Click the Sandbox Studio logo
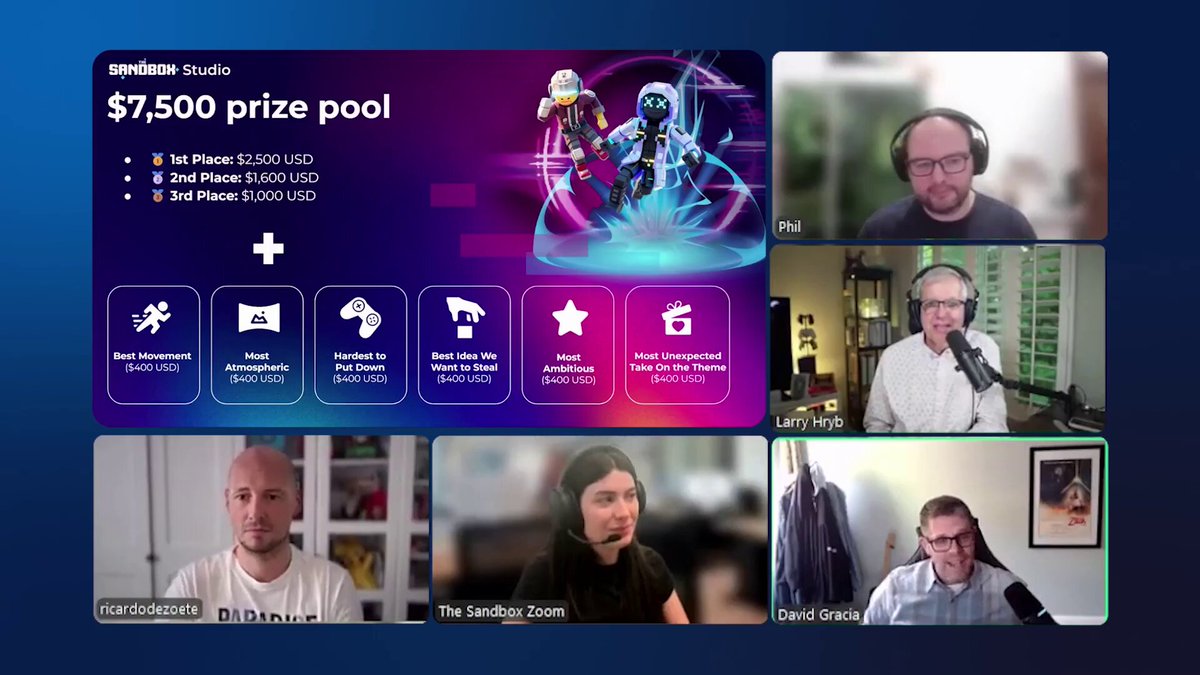Image resolution: width=1200 pixels, height=675 pixels. click(x=169, y=70)
